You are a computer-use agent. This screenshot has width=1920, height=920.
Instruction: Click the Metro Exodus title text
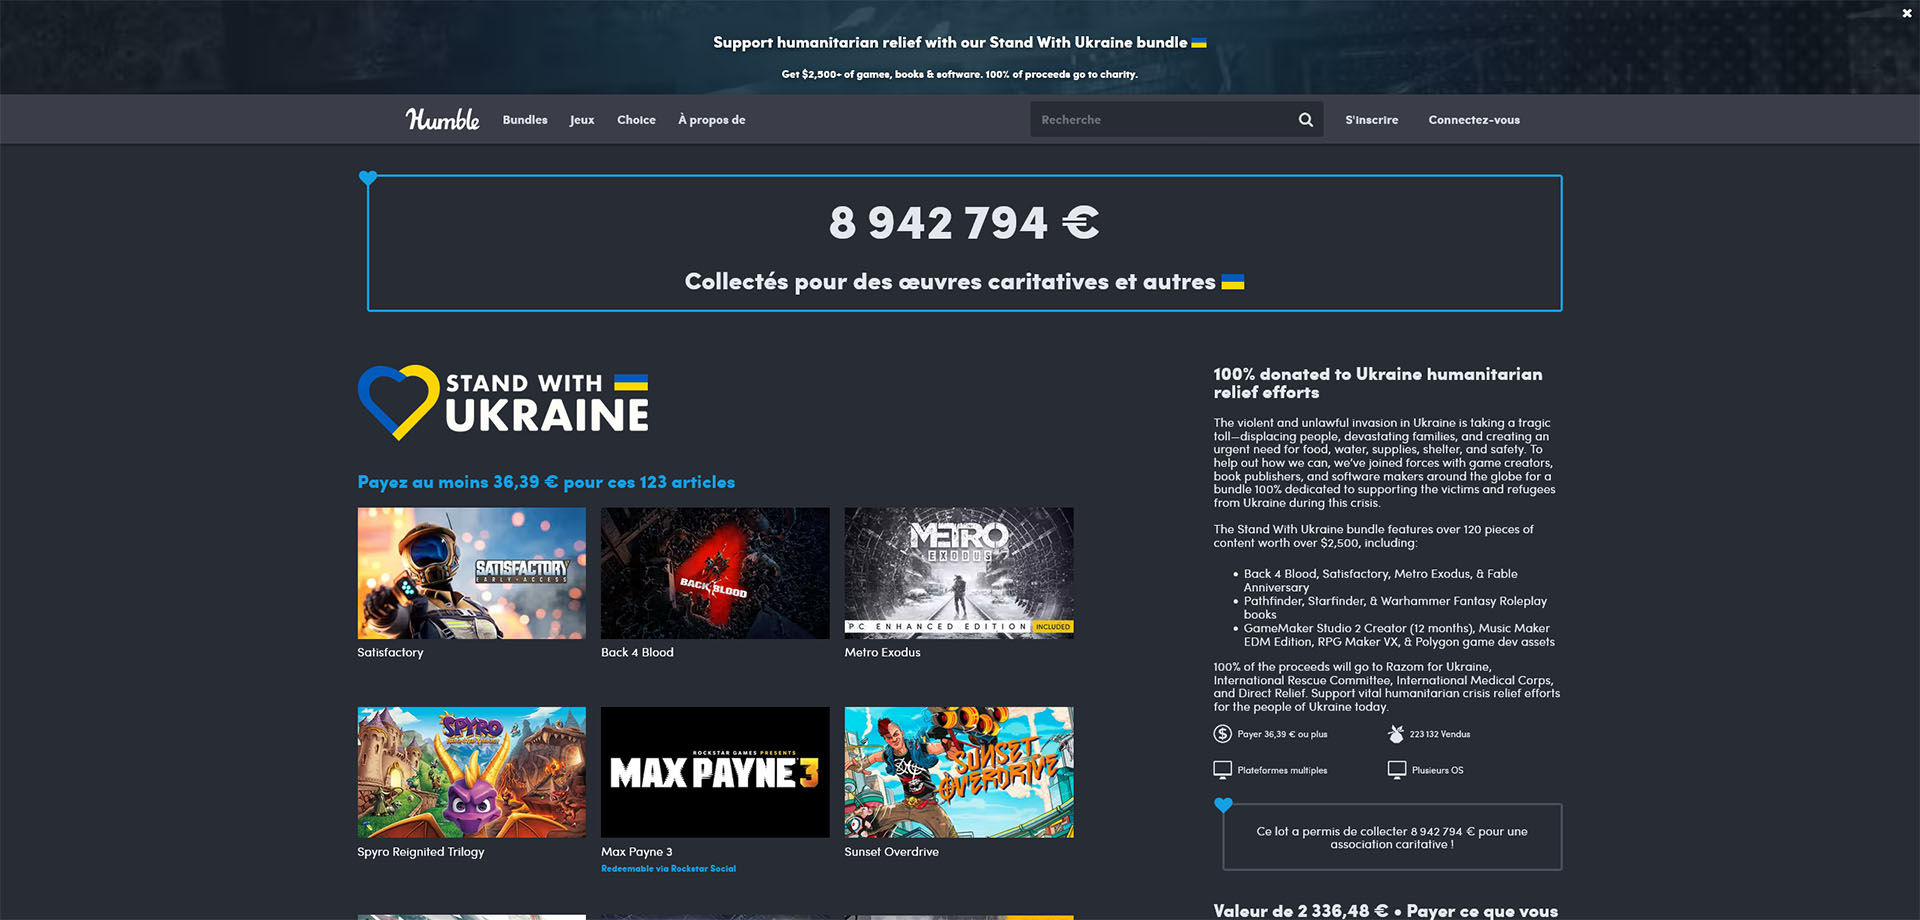click(x=882, y=652)
